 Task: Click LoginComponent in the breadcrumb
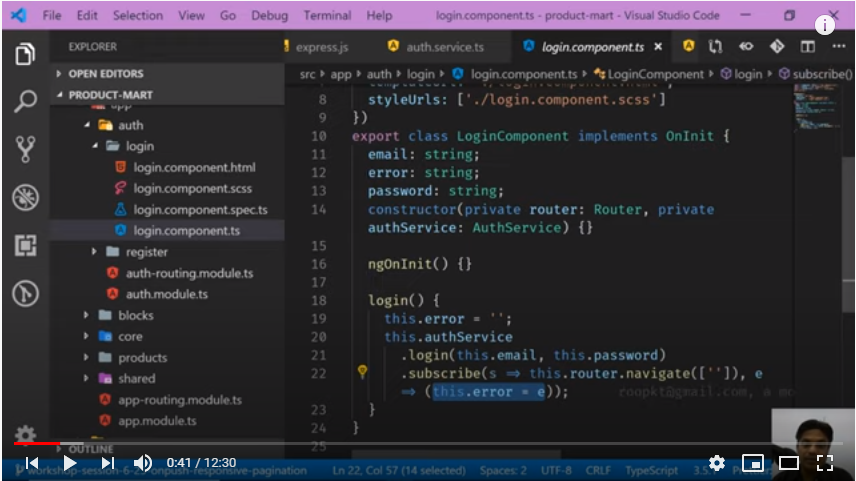point(655,74)
